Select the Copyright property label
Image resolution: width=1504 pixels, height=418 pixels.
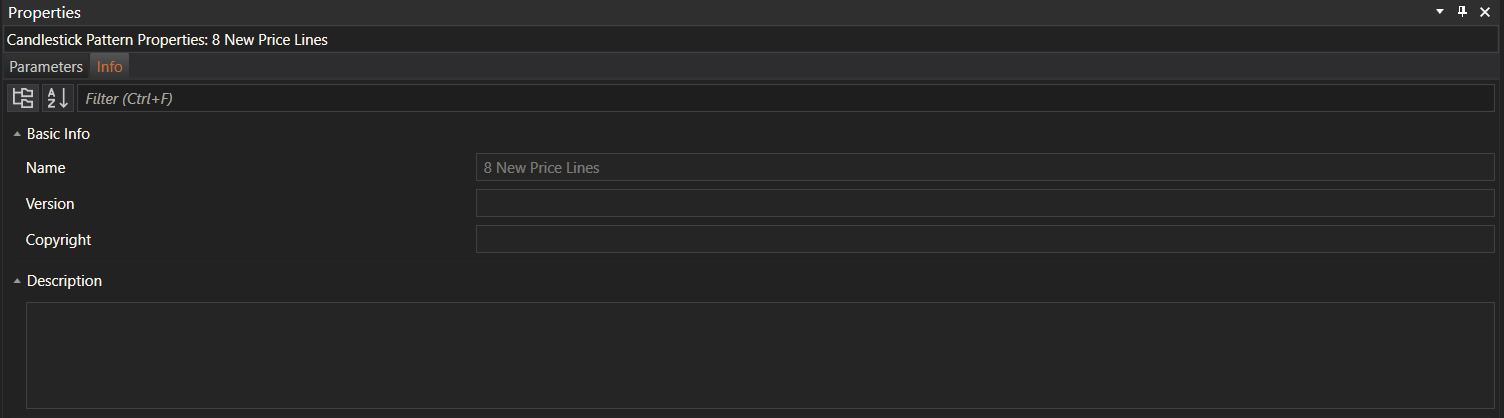click(x=58, y=240)
